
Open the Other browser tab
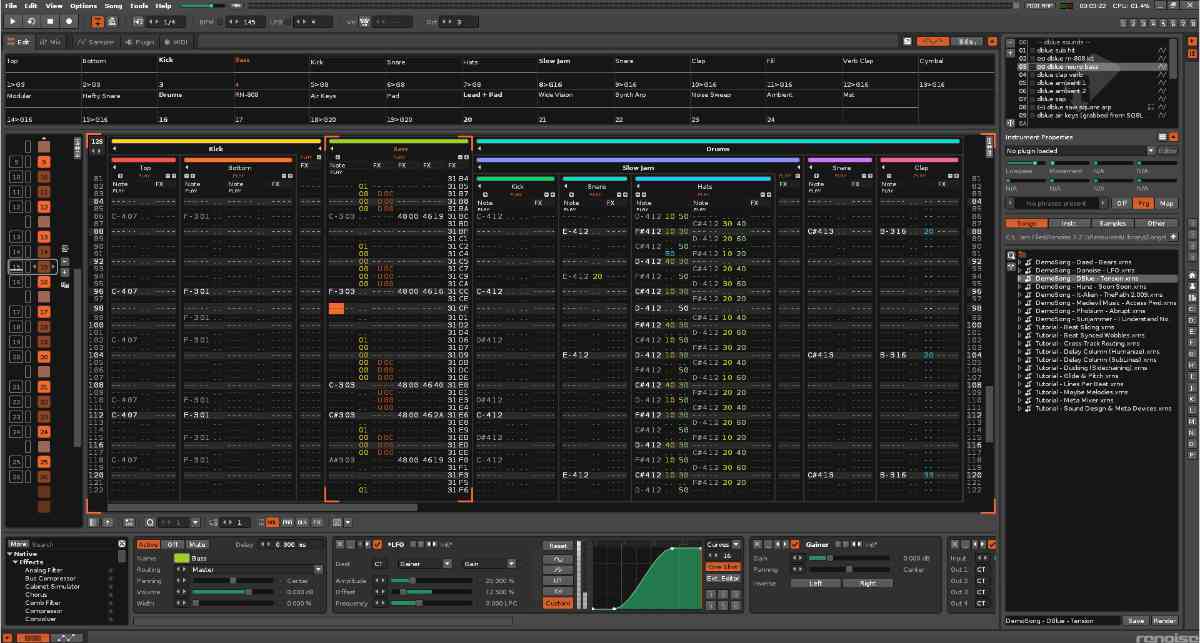pos(1156,223)
